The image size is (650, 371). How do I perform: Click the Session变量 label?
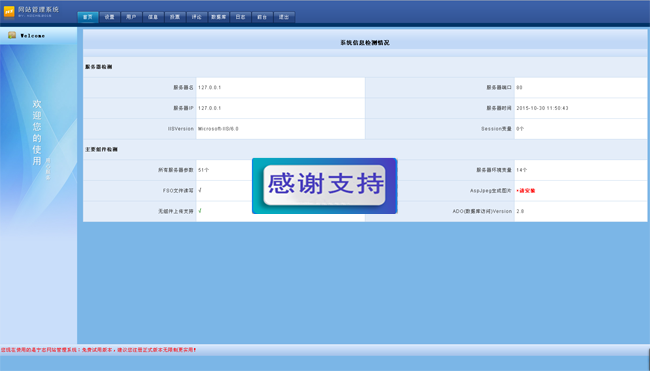click(x=496, y=129)
